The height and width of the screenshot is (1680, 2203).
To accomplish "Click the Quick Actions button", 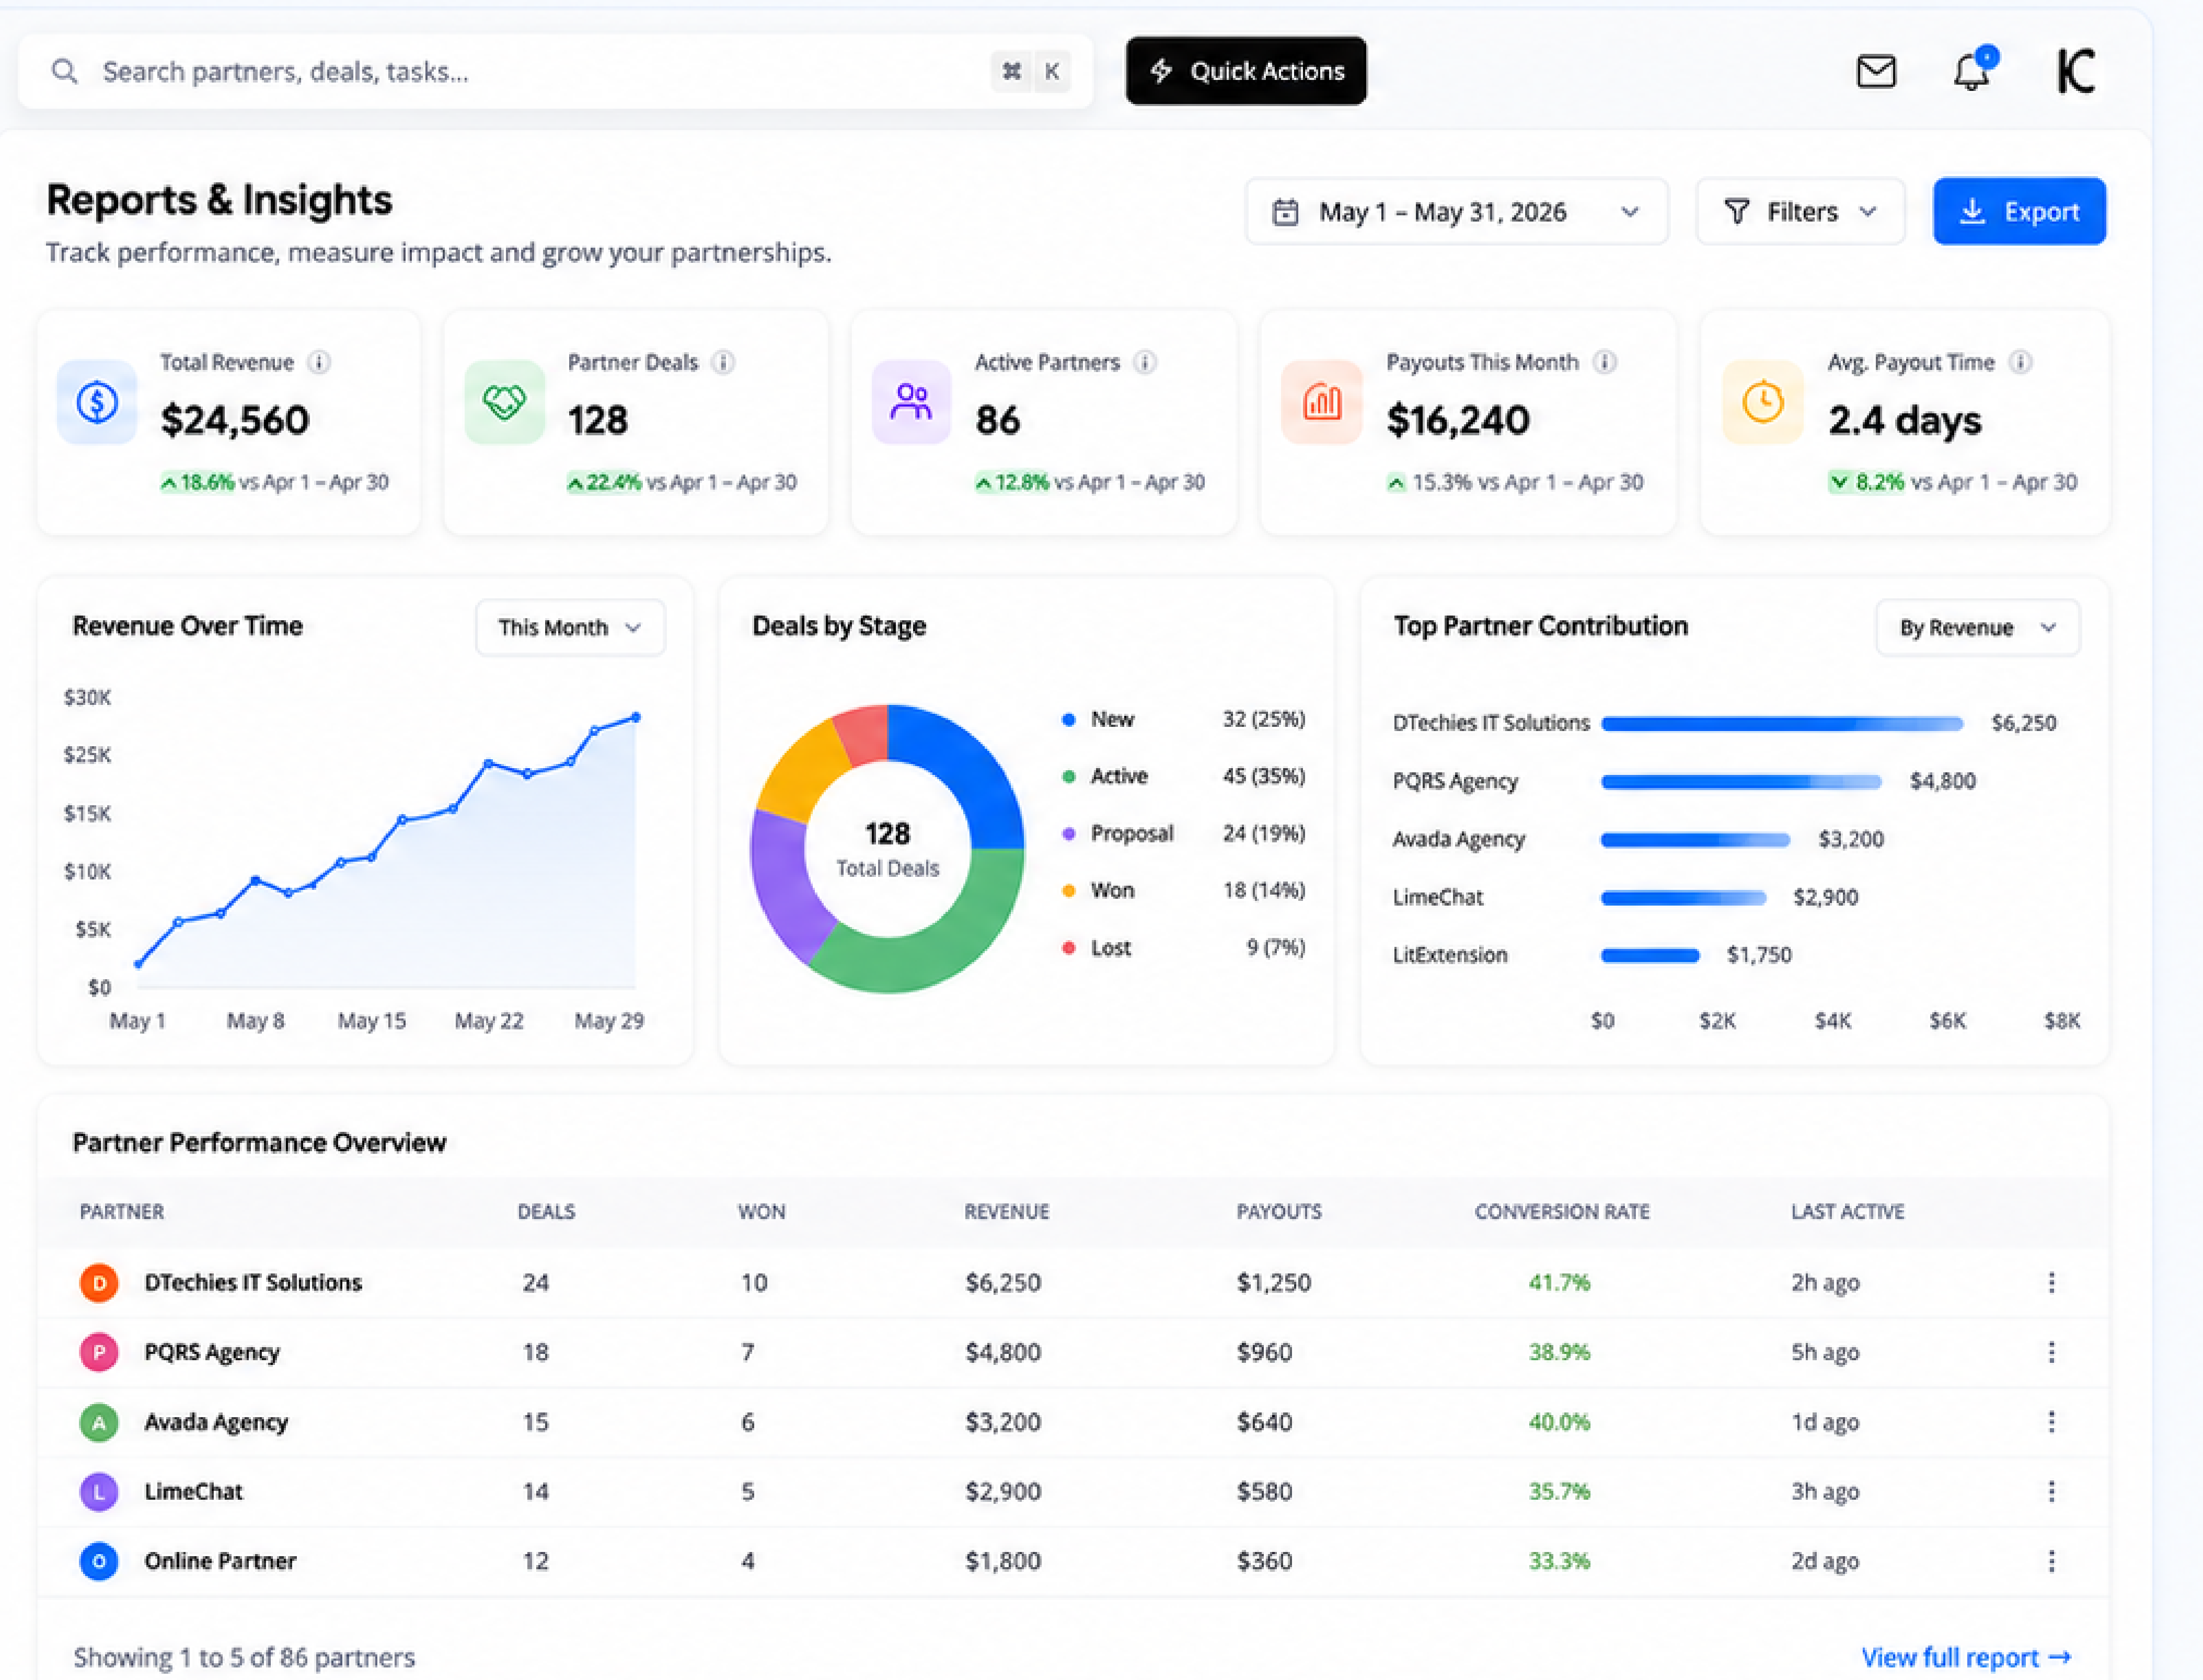I will (x=1245, y=71).
